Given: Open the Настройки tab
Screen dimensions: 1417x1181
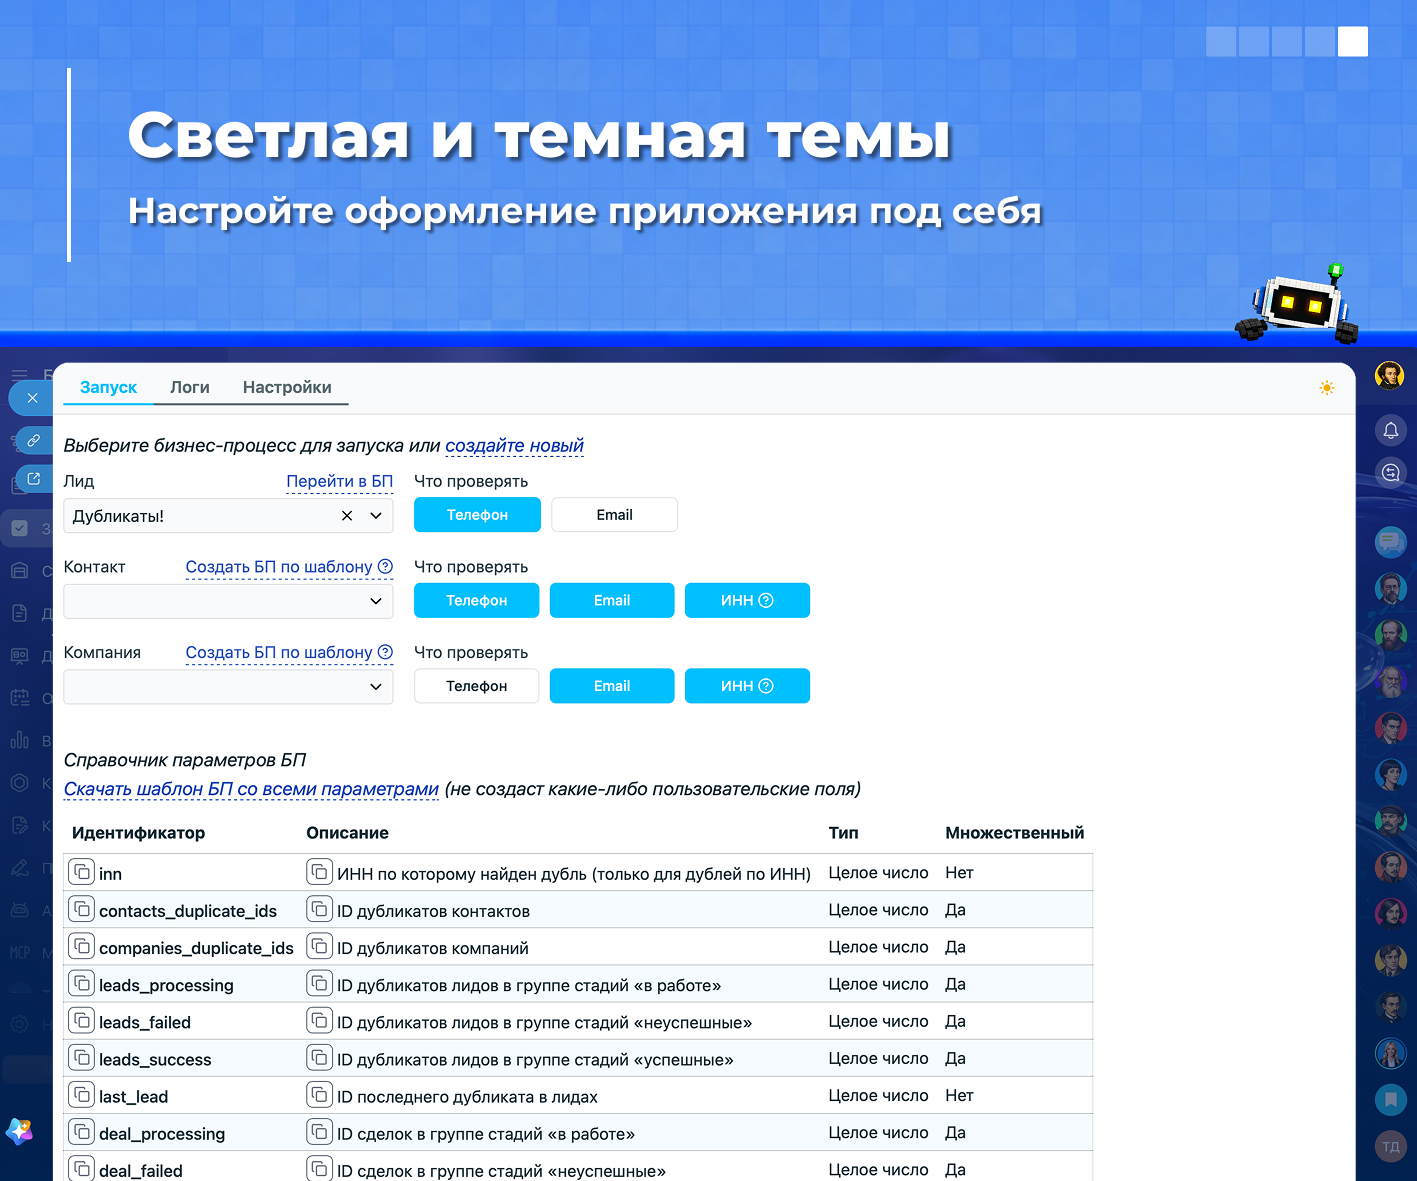Looking at the screenshot, I should tap(287, 387).
